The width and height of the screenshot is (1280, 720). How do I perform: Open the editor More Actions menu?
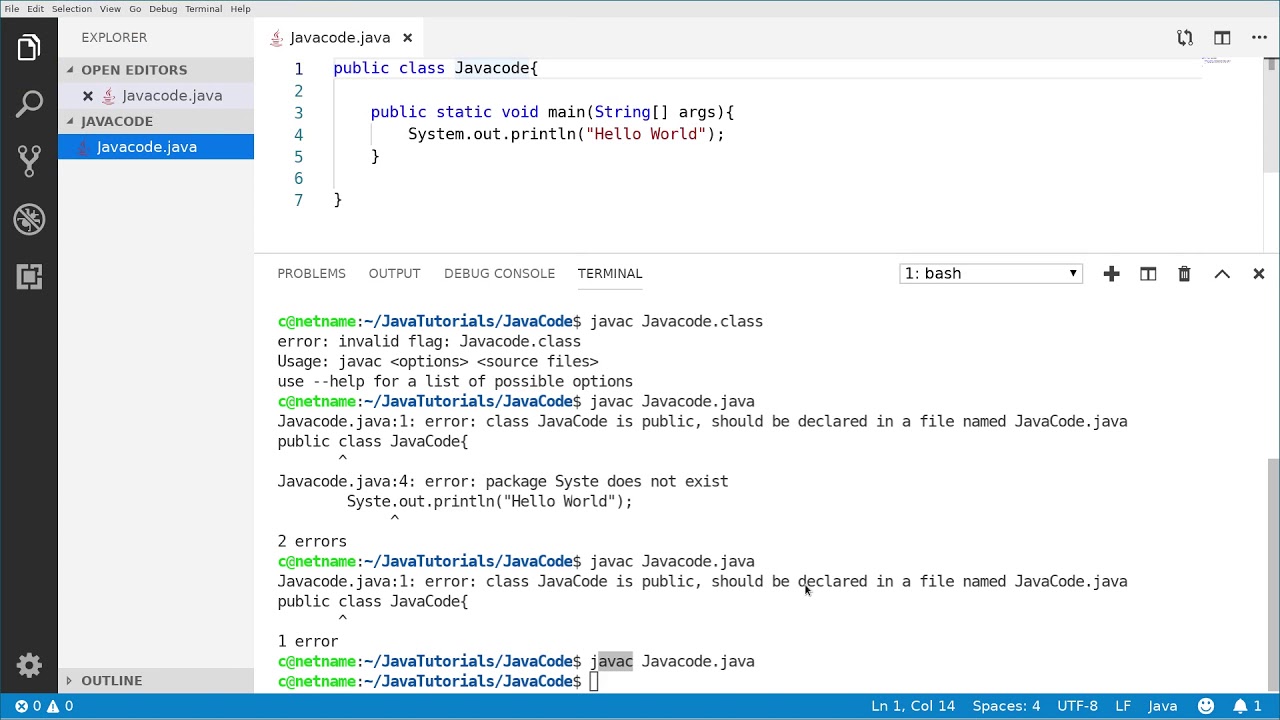tap(1259, 38)
